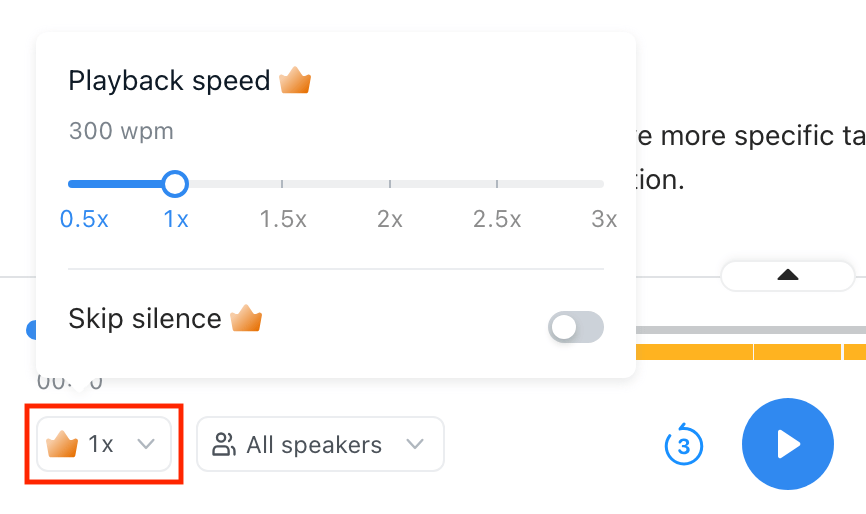Screen dimensions: 866x514
Task: Click the crown icon beside Playback speed
Action: click(x=295, y=81)
